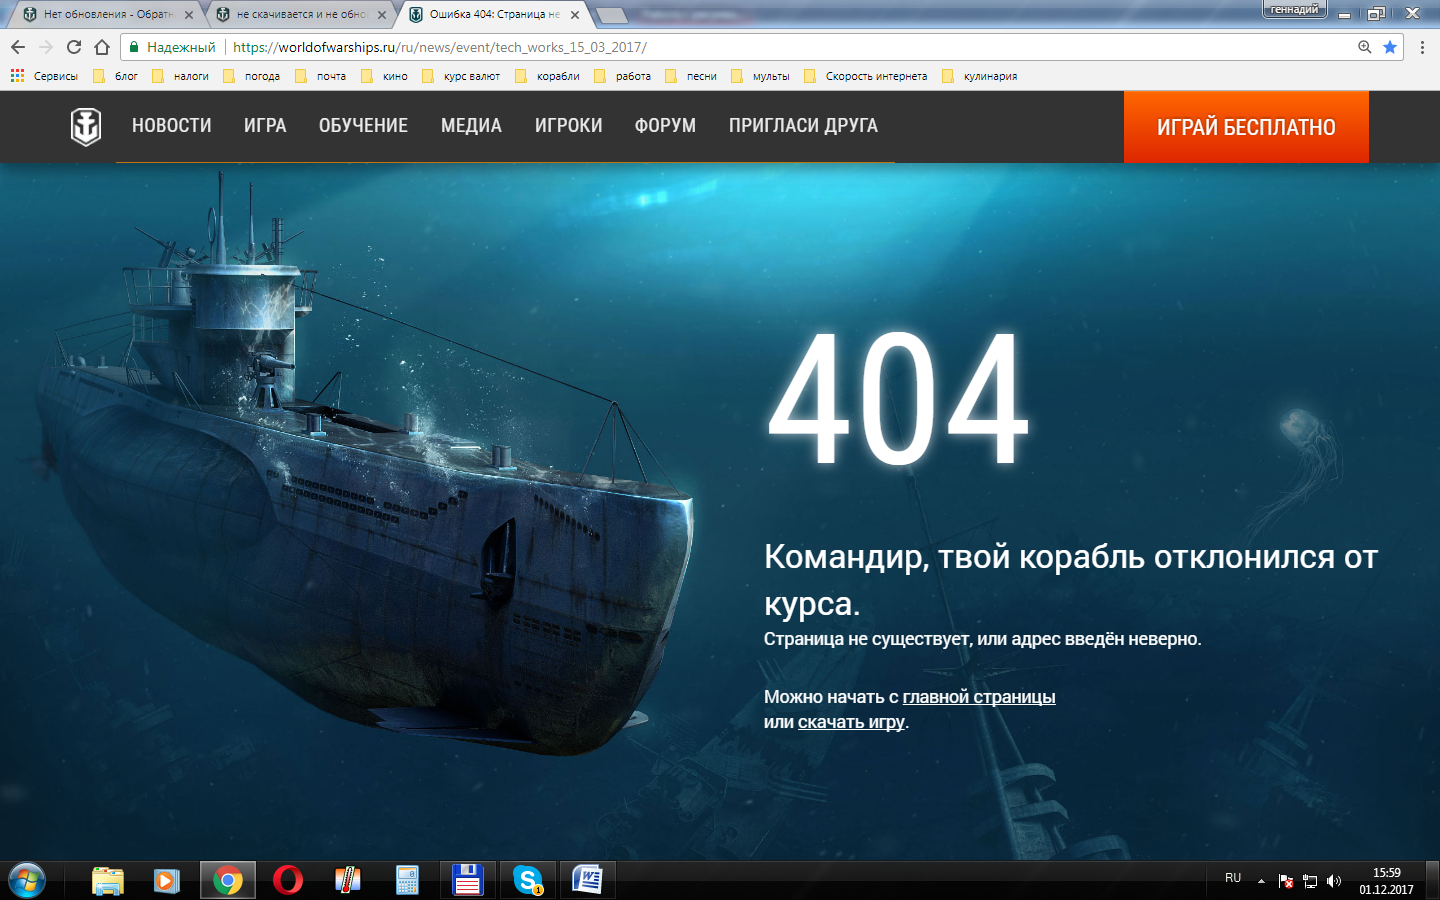1440x900 pixels.
Task: Open the 'корабли' bookmark folder
Action: pyautogui.click(x=547, y=76)
